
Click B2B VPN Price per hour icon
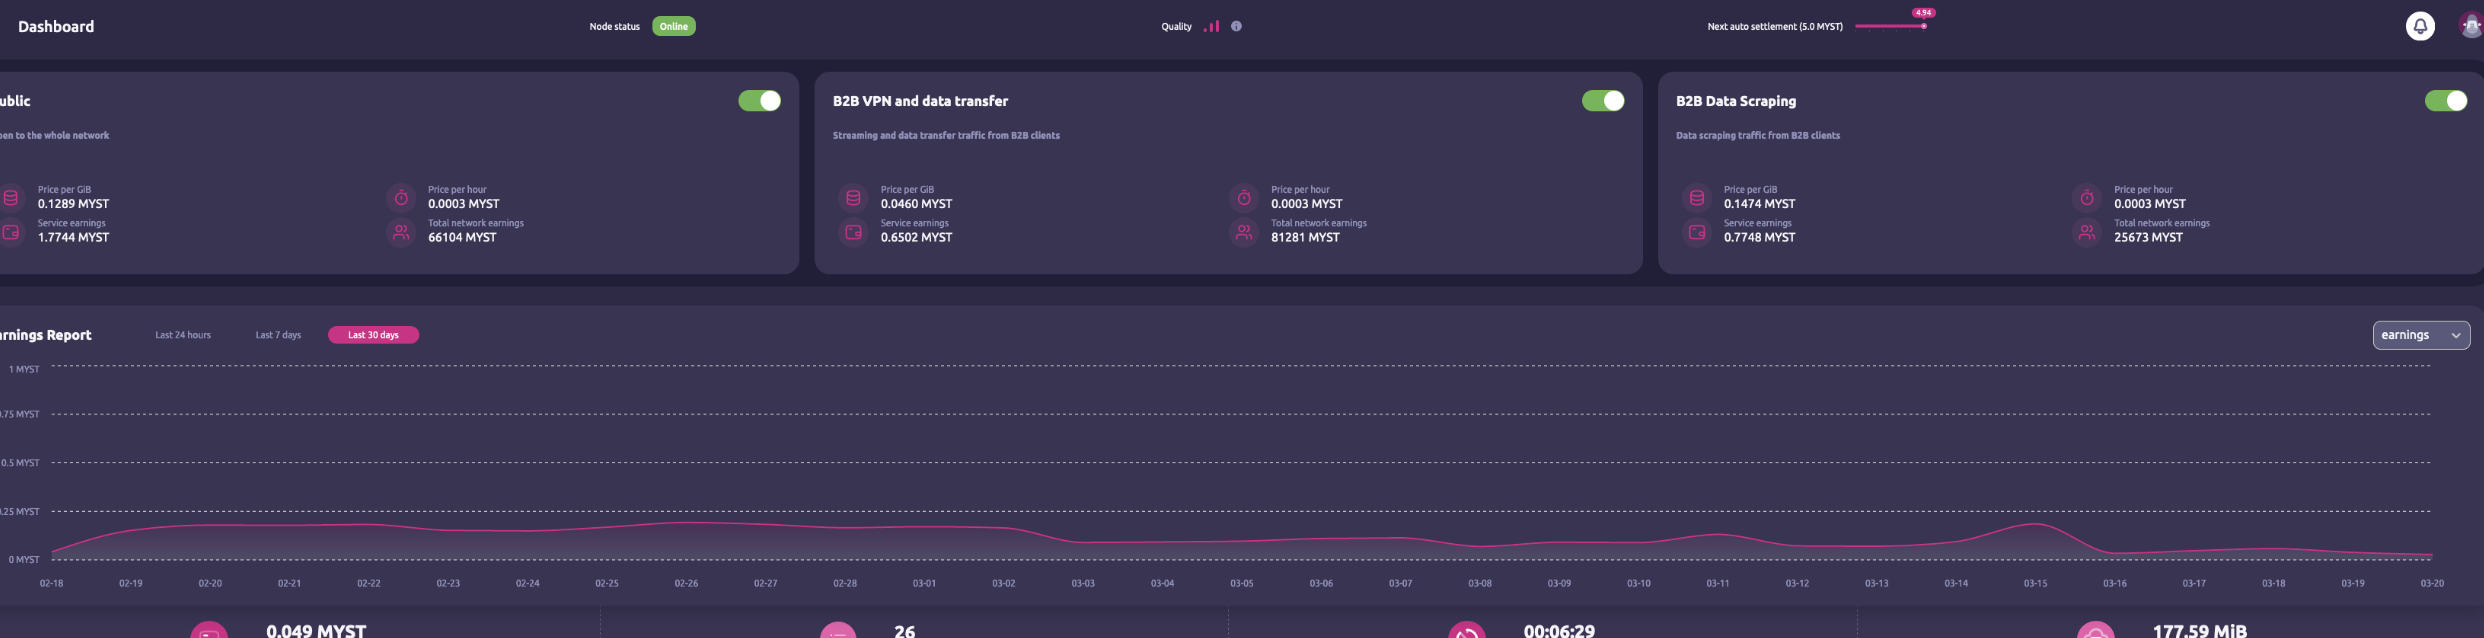coord(1244,198)
